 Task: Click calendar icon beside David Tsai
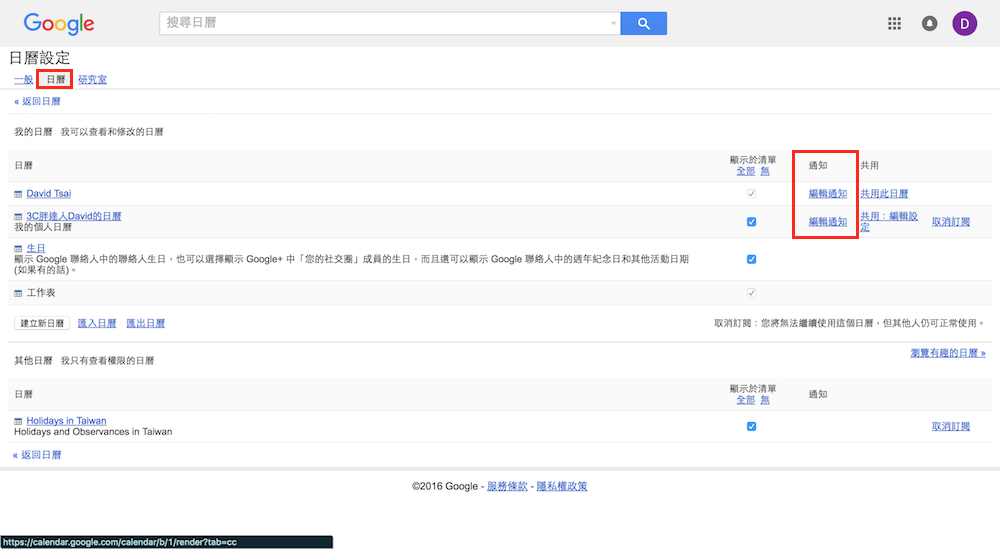[x=18, y=194]
